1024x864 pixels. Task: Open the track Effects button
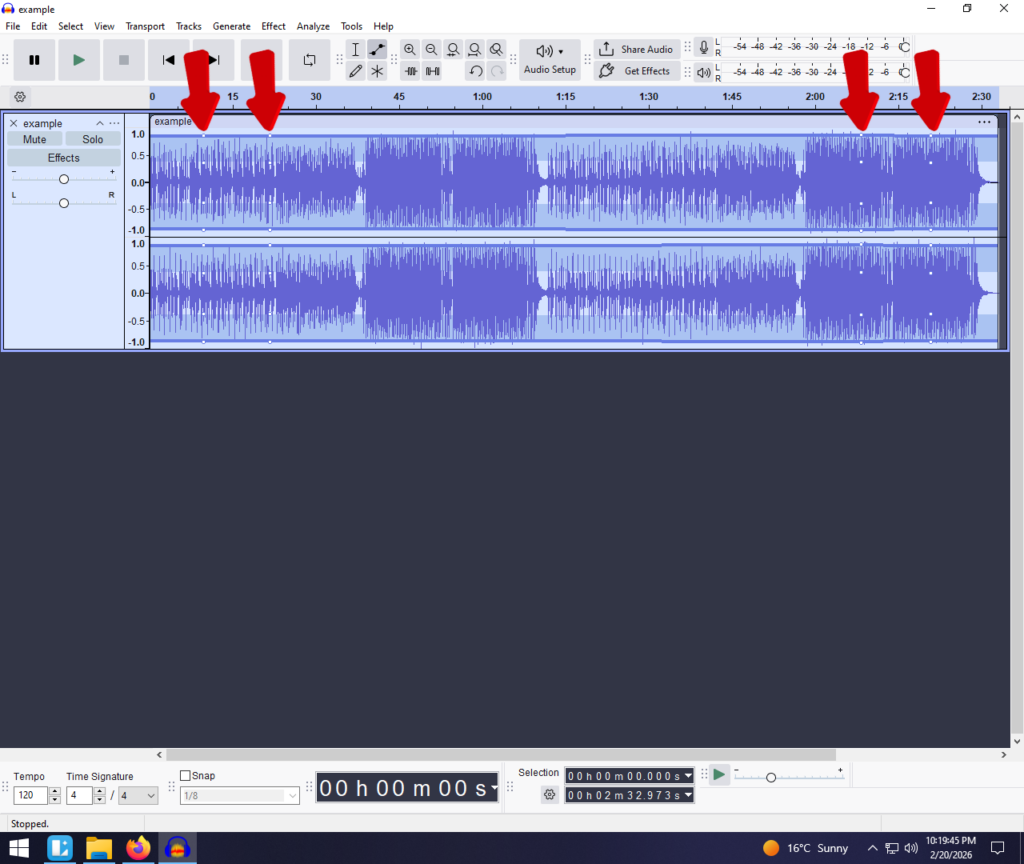click(63, 158)
